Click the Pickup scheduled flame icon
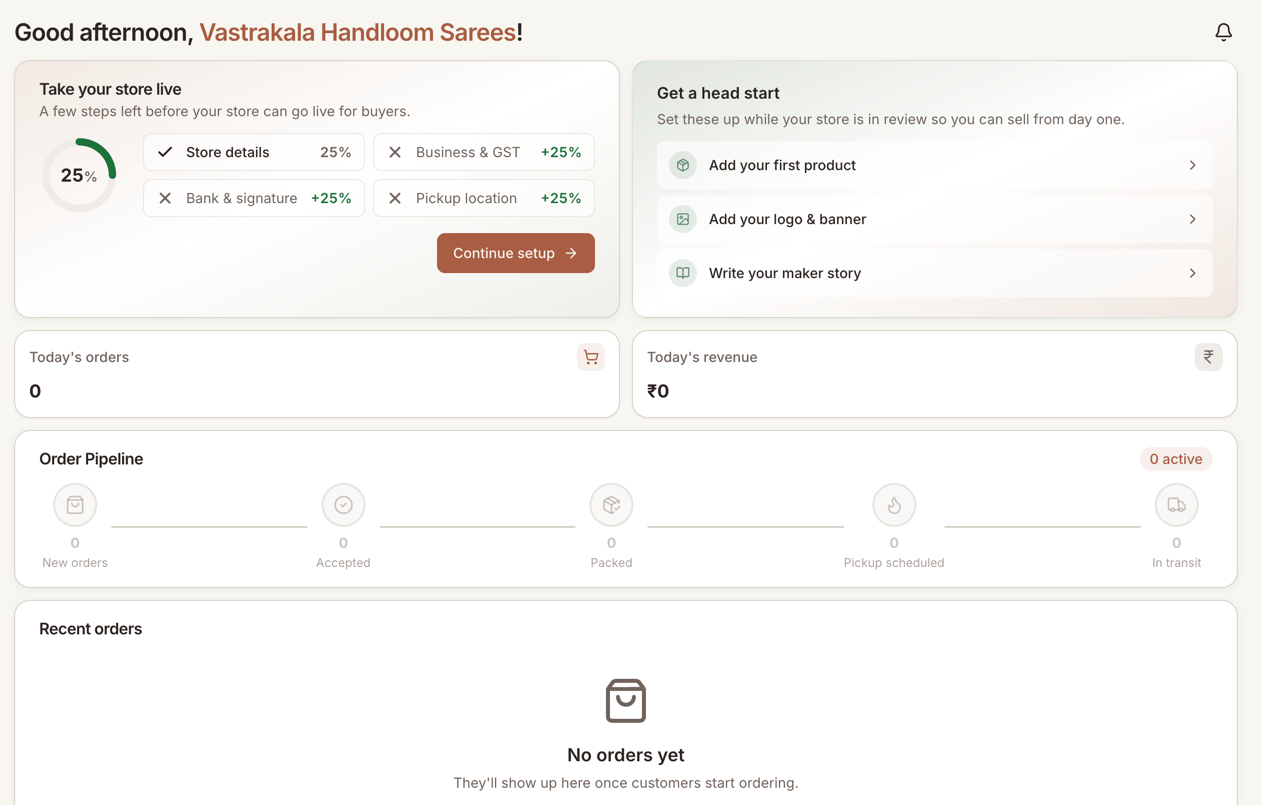The width and height of the screenshot is (1262, 805). (894, 505)
